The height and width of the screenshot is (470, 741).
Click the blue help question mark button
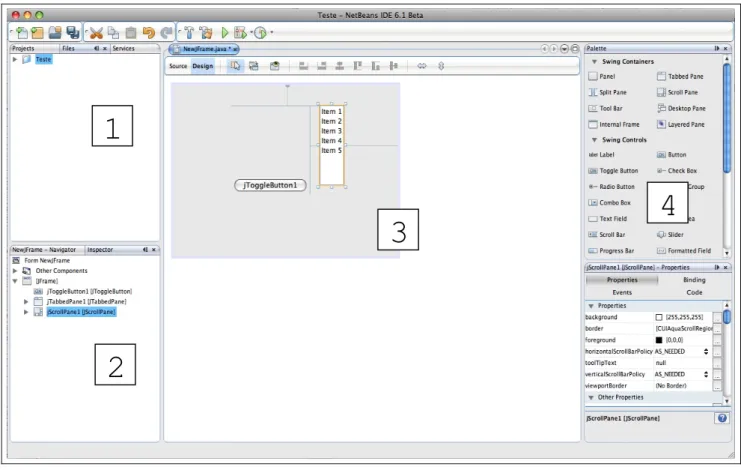722,418
